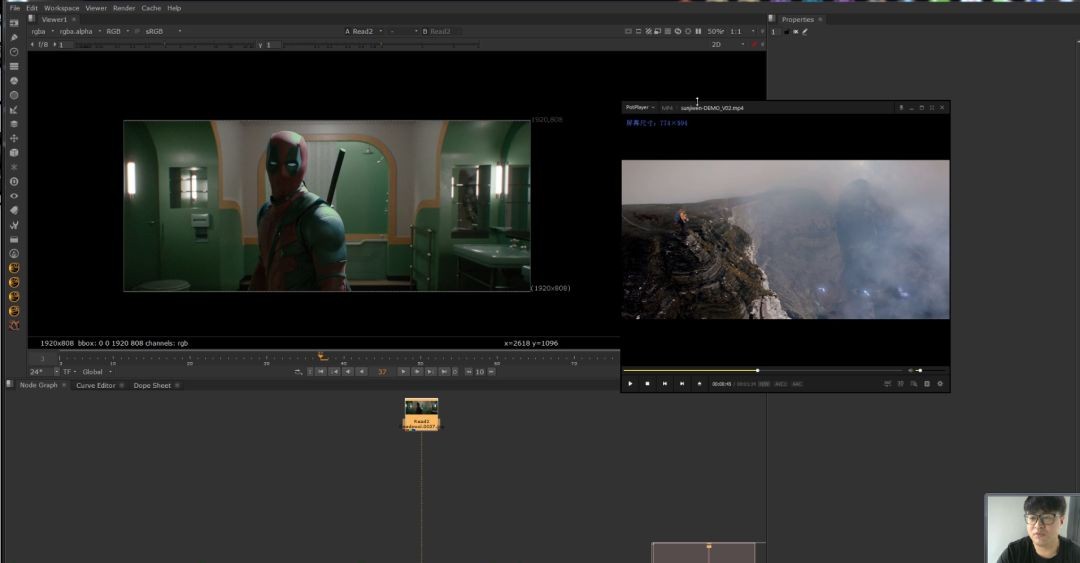Image resolution: width=1080 pixels, height=563 pixels.
Task: Open the Channel nodes toolbar menu
Action: pos(14,66)
